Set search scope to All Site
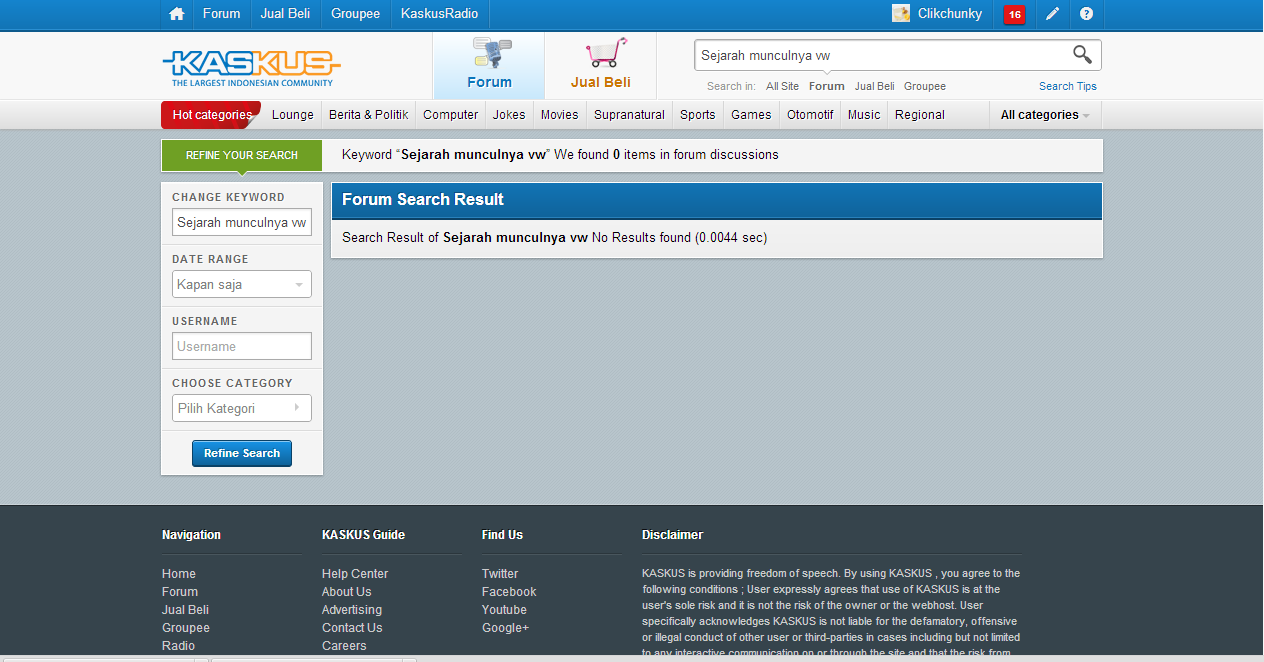This screenshot has height=662, width=1264. (783, 86)
